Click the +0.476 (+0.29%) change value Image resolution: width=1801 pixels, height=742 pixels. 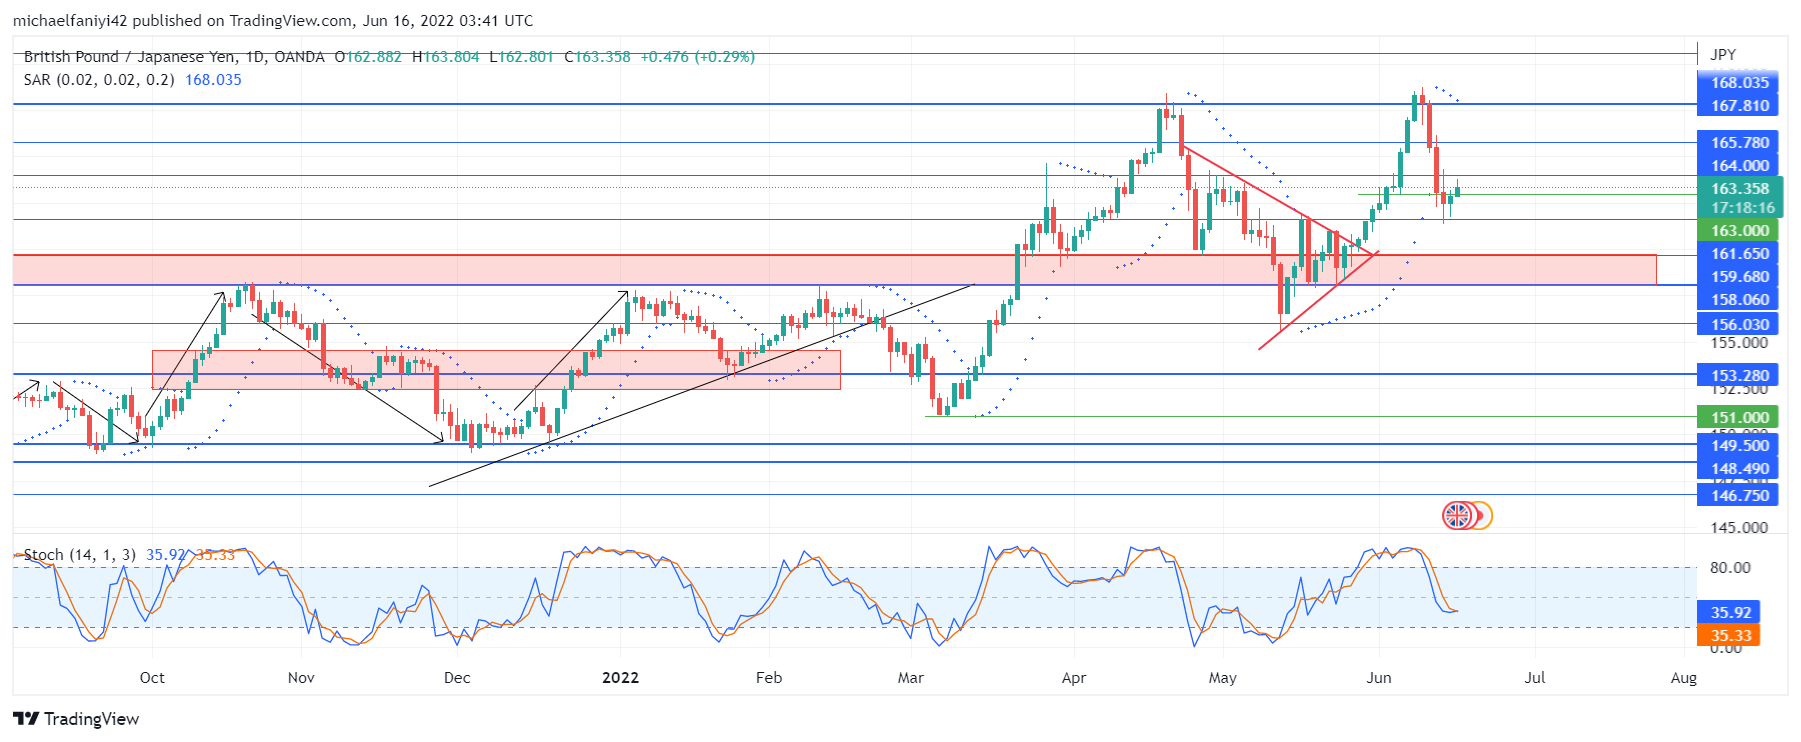click(698, 57)
